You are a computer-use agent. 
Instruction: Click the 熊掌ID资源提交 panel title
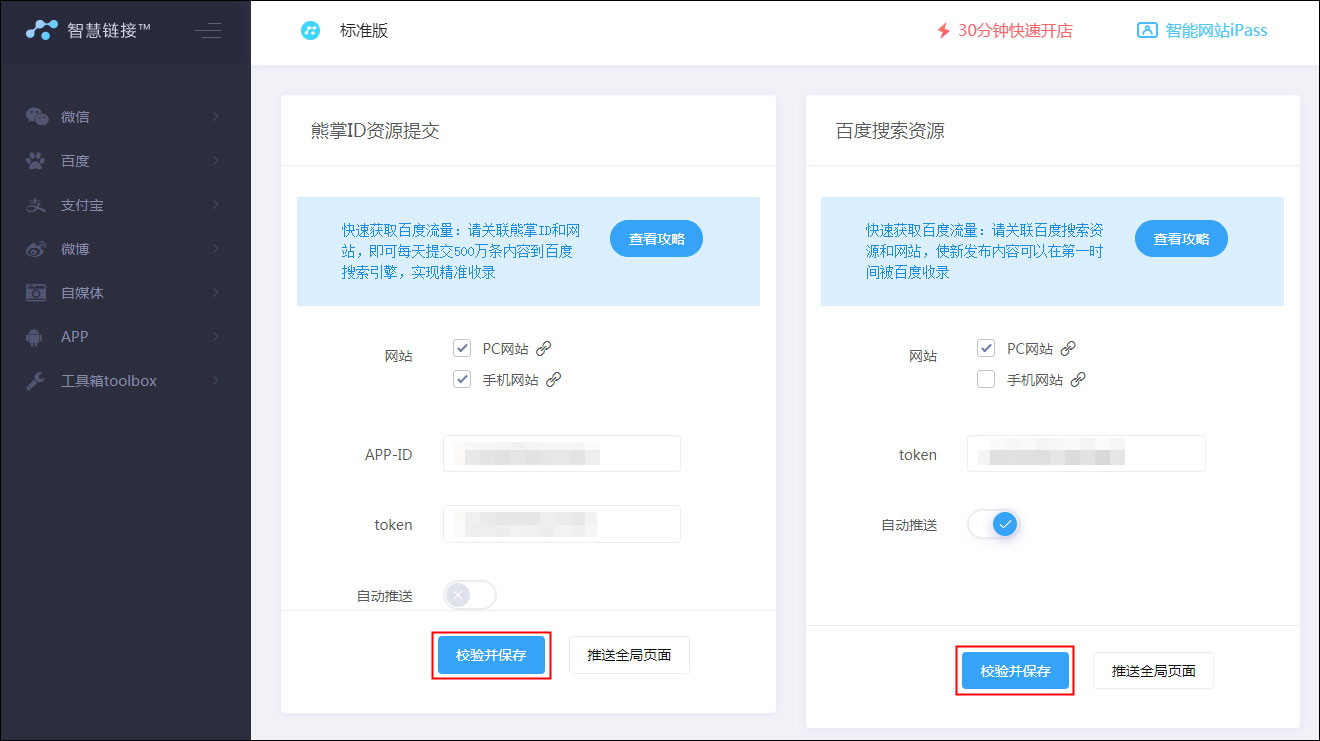click(375, 131)
